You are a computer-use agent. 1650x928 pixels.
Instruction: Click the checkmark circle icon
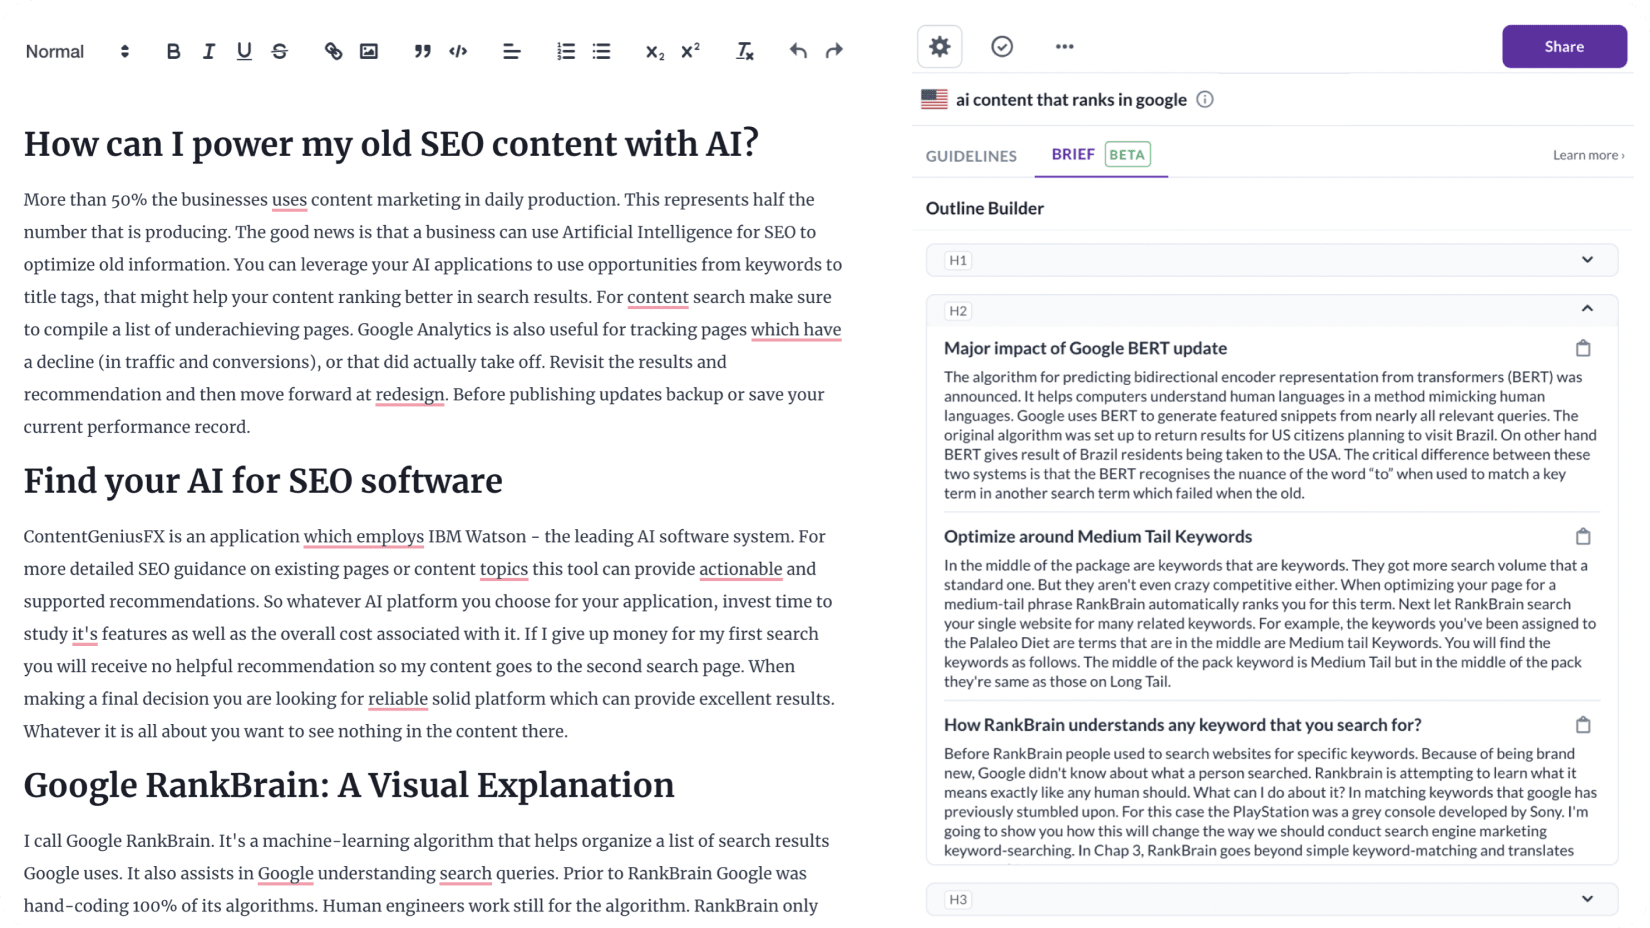pyautogui.click(x=1002, y=47)
